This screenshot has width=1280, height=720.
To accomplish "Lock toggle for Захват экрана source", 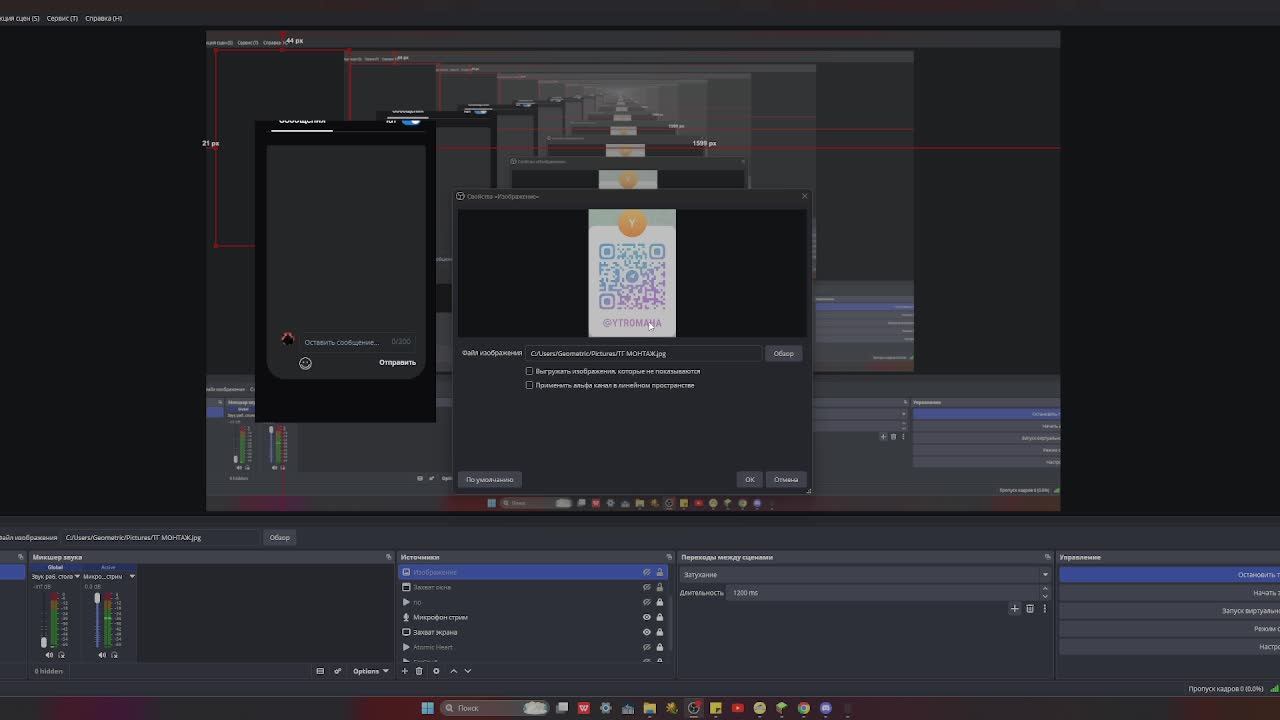I will tap(659, 632).
